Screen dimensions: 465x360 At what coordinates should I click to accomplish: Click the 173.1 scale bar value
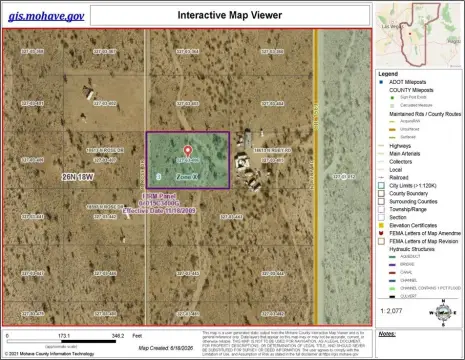(64, 336)
